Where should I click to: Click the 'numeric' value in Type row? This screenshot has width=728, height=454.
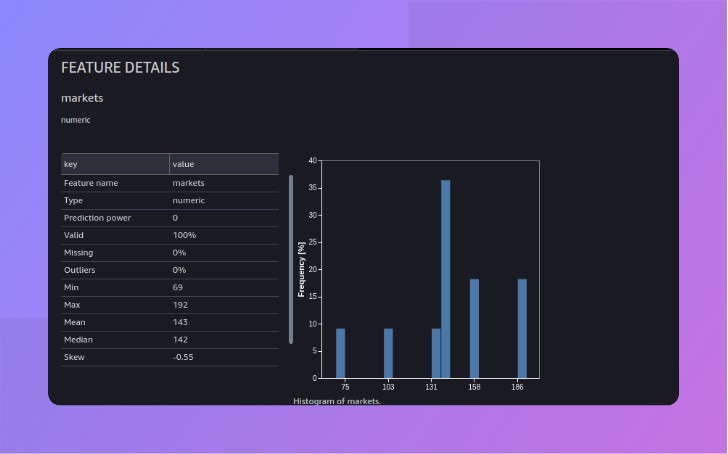coord(188,201)
